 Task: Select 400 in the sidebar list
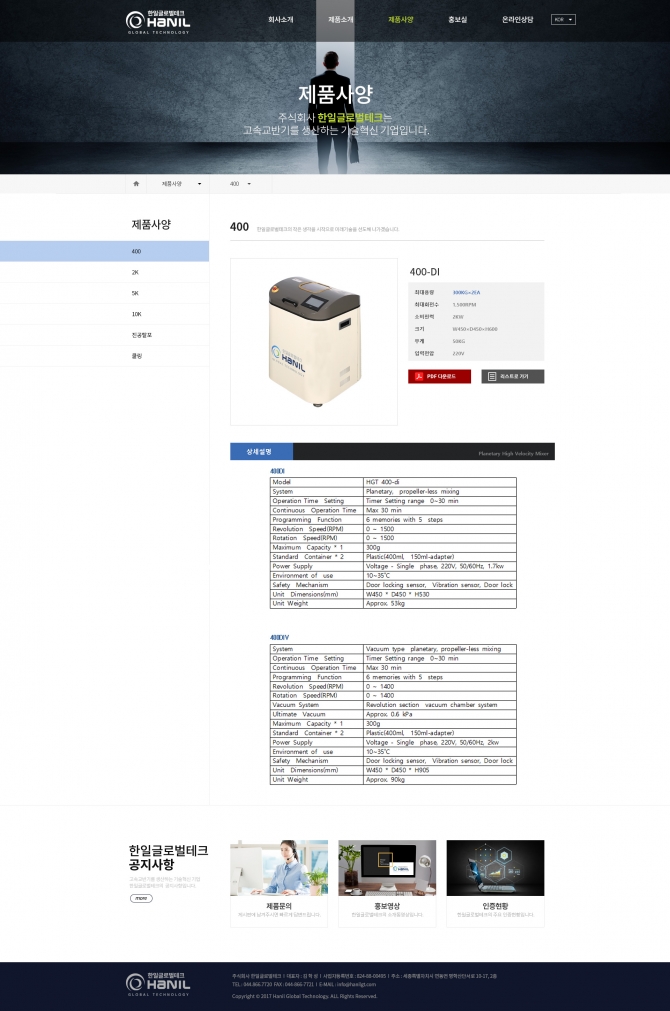point(104,251)
